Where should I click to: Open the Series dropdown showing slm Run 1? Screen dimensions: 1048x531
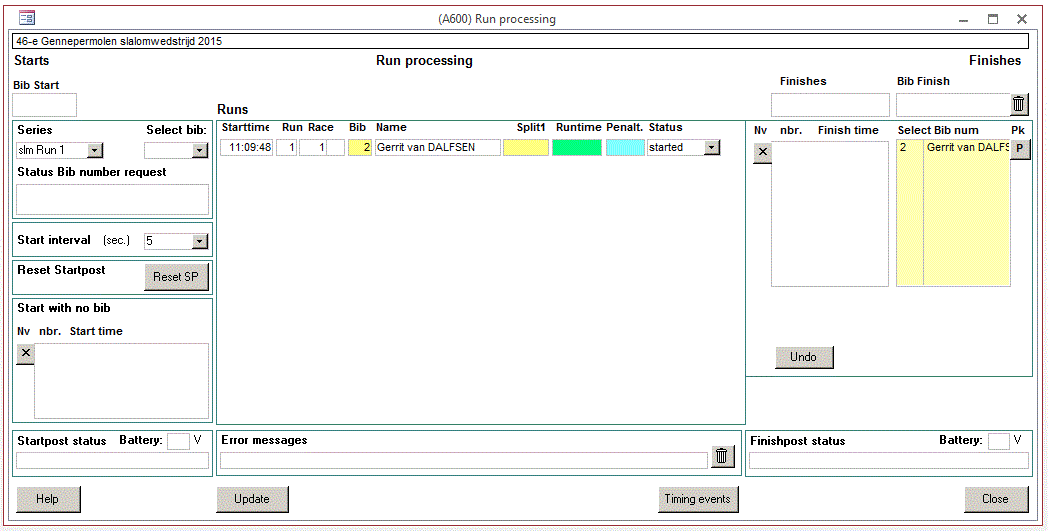pos(95,150)
